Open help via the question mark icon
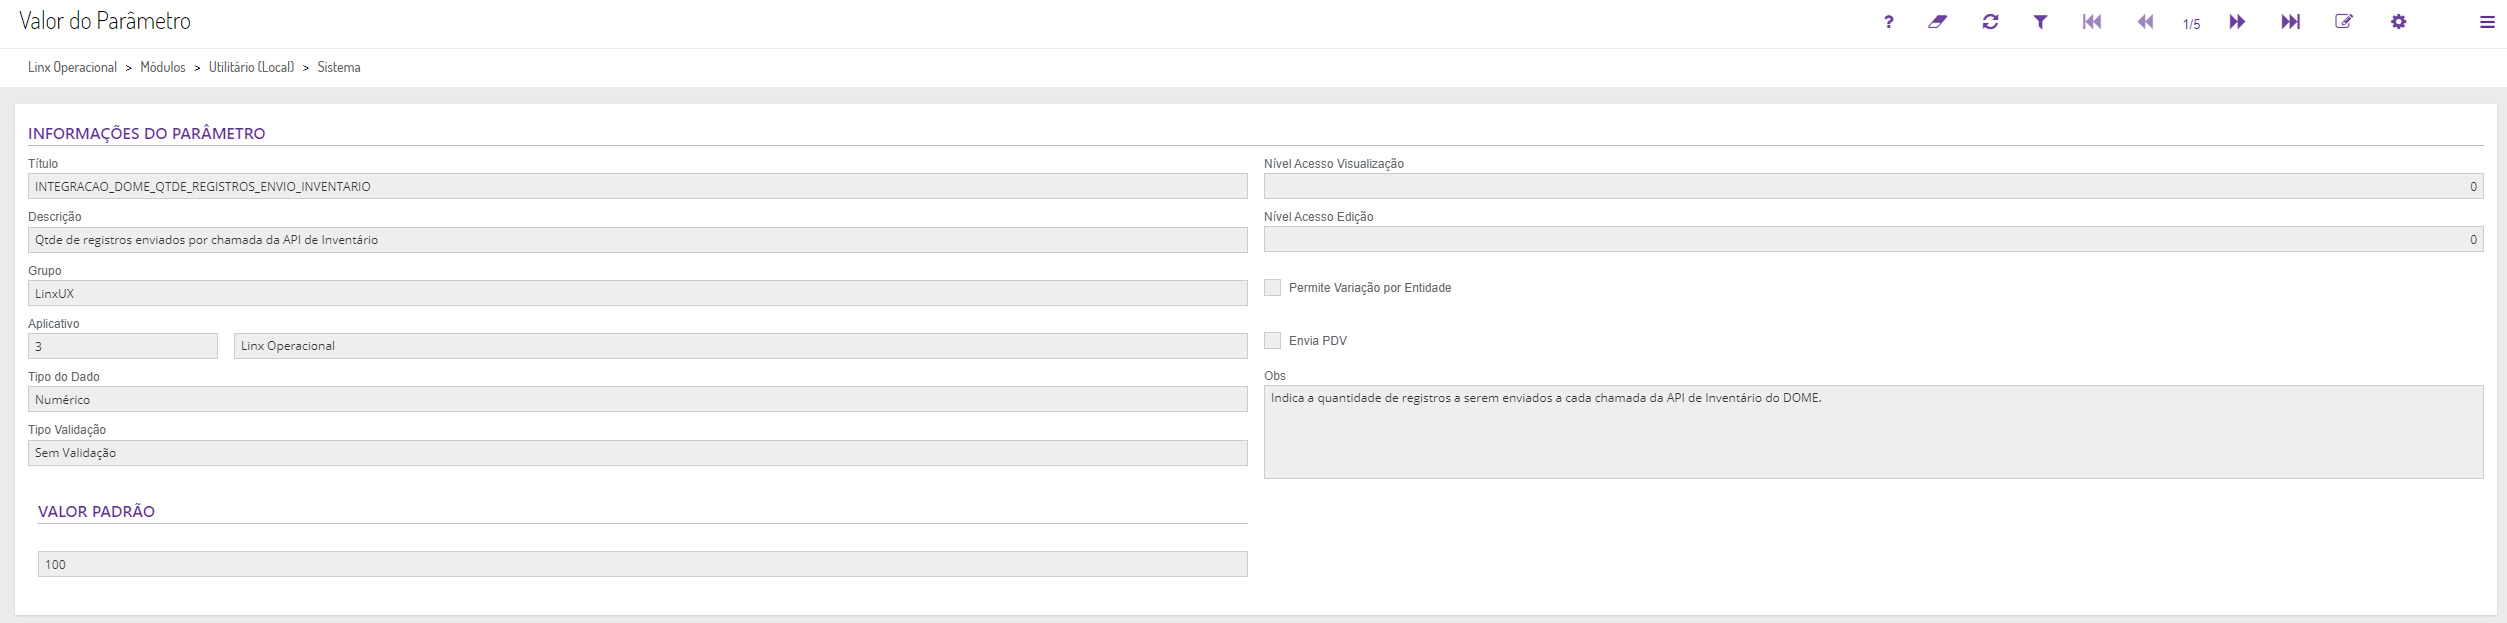The image size is (2507, 623). pyautogui.click(x=1888, y=22)
